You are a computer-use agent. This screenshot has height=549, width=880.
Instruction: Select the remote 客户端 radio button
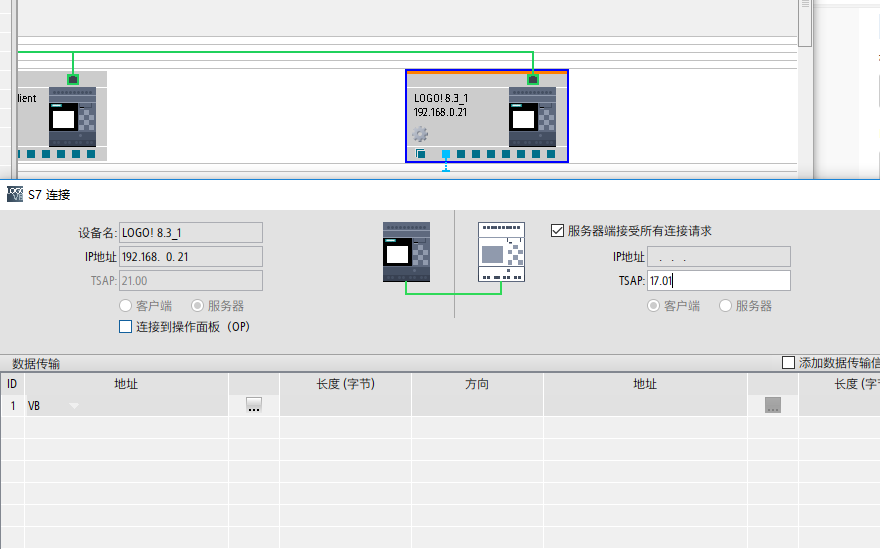[653, 305]
